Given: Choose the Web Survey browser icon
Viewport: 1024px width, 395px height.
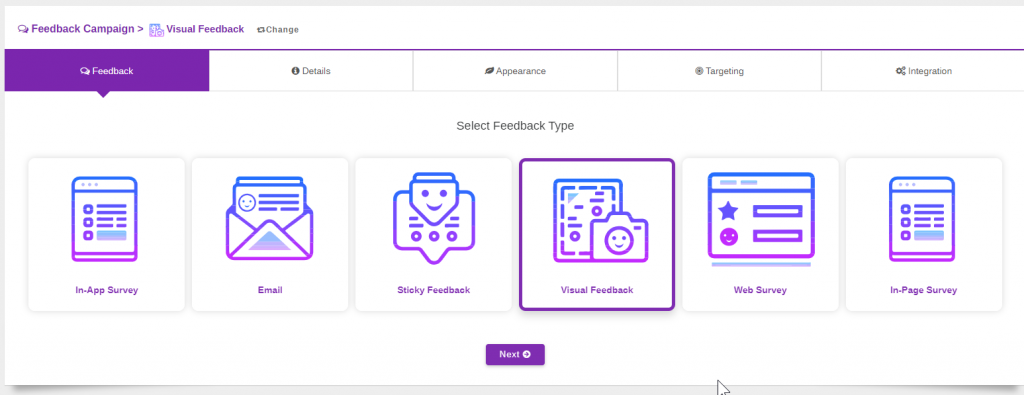Looking at the screenshot, I should [x=761, y=220].
